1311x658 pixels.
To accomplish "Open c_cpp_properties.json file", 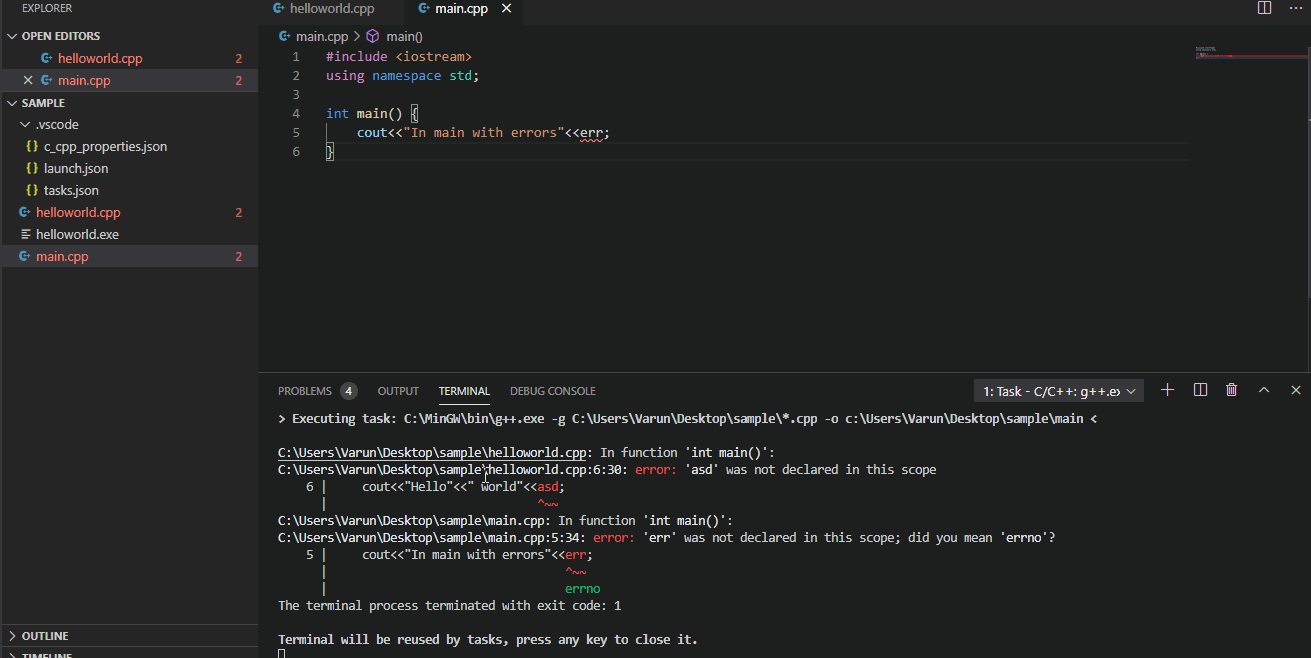I will click(x=129, y=146).
